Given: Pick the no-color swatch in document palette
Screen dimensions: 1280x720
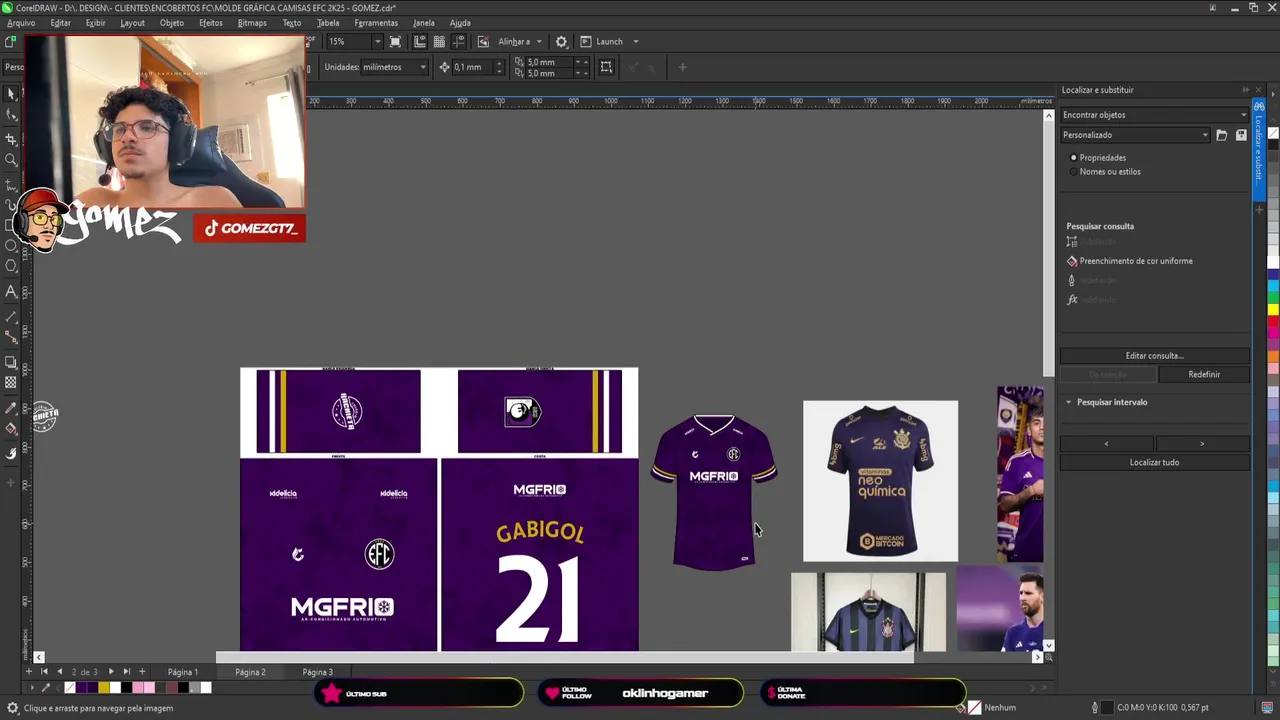Looking at the screenshot, I should point(69,688).
